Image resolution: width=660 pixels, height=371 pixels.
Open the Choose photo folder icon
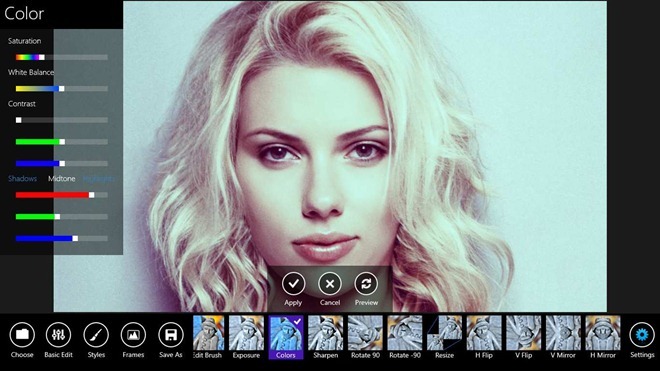(22, 335)
